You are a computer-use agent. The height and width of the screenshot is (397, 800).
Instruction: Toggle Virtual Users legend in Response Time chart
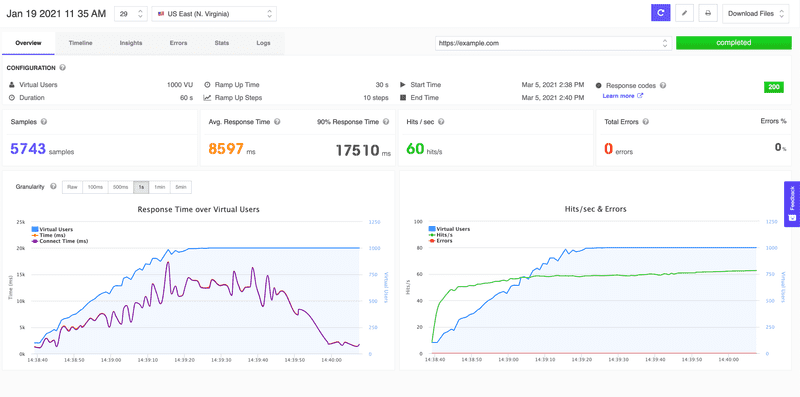tap(52, 230)
